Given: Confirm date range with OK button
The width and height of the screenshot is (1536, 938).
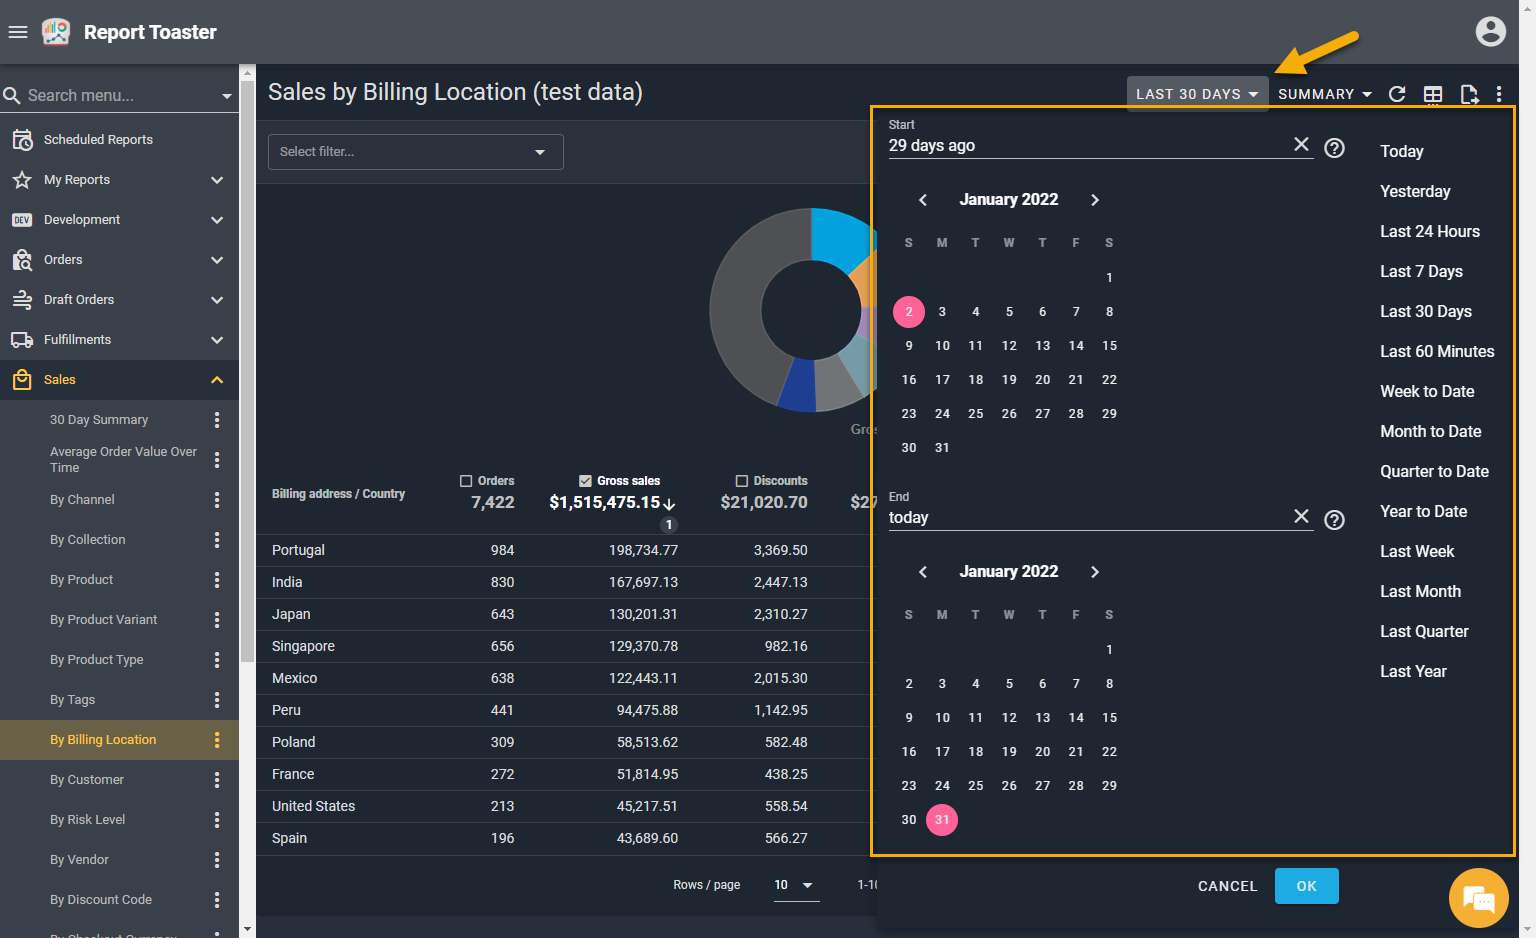Looking at the screenshot, I should (x=1306, y=886).
